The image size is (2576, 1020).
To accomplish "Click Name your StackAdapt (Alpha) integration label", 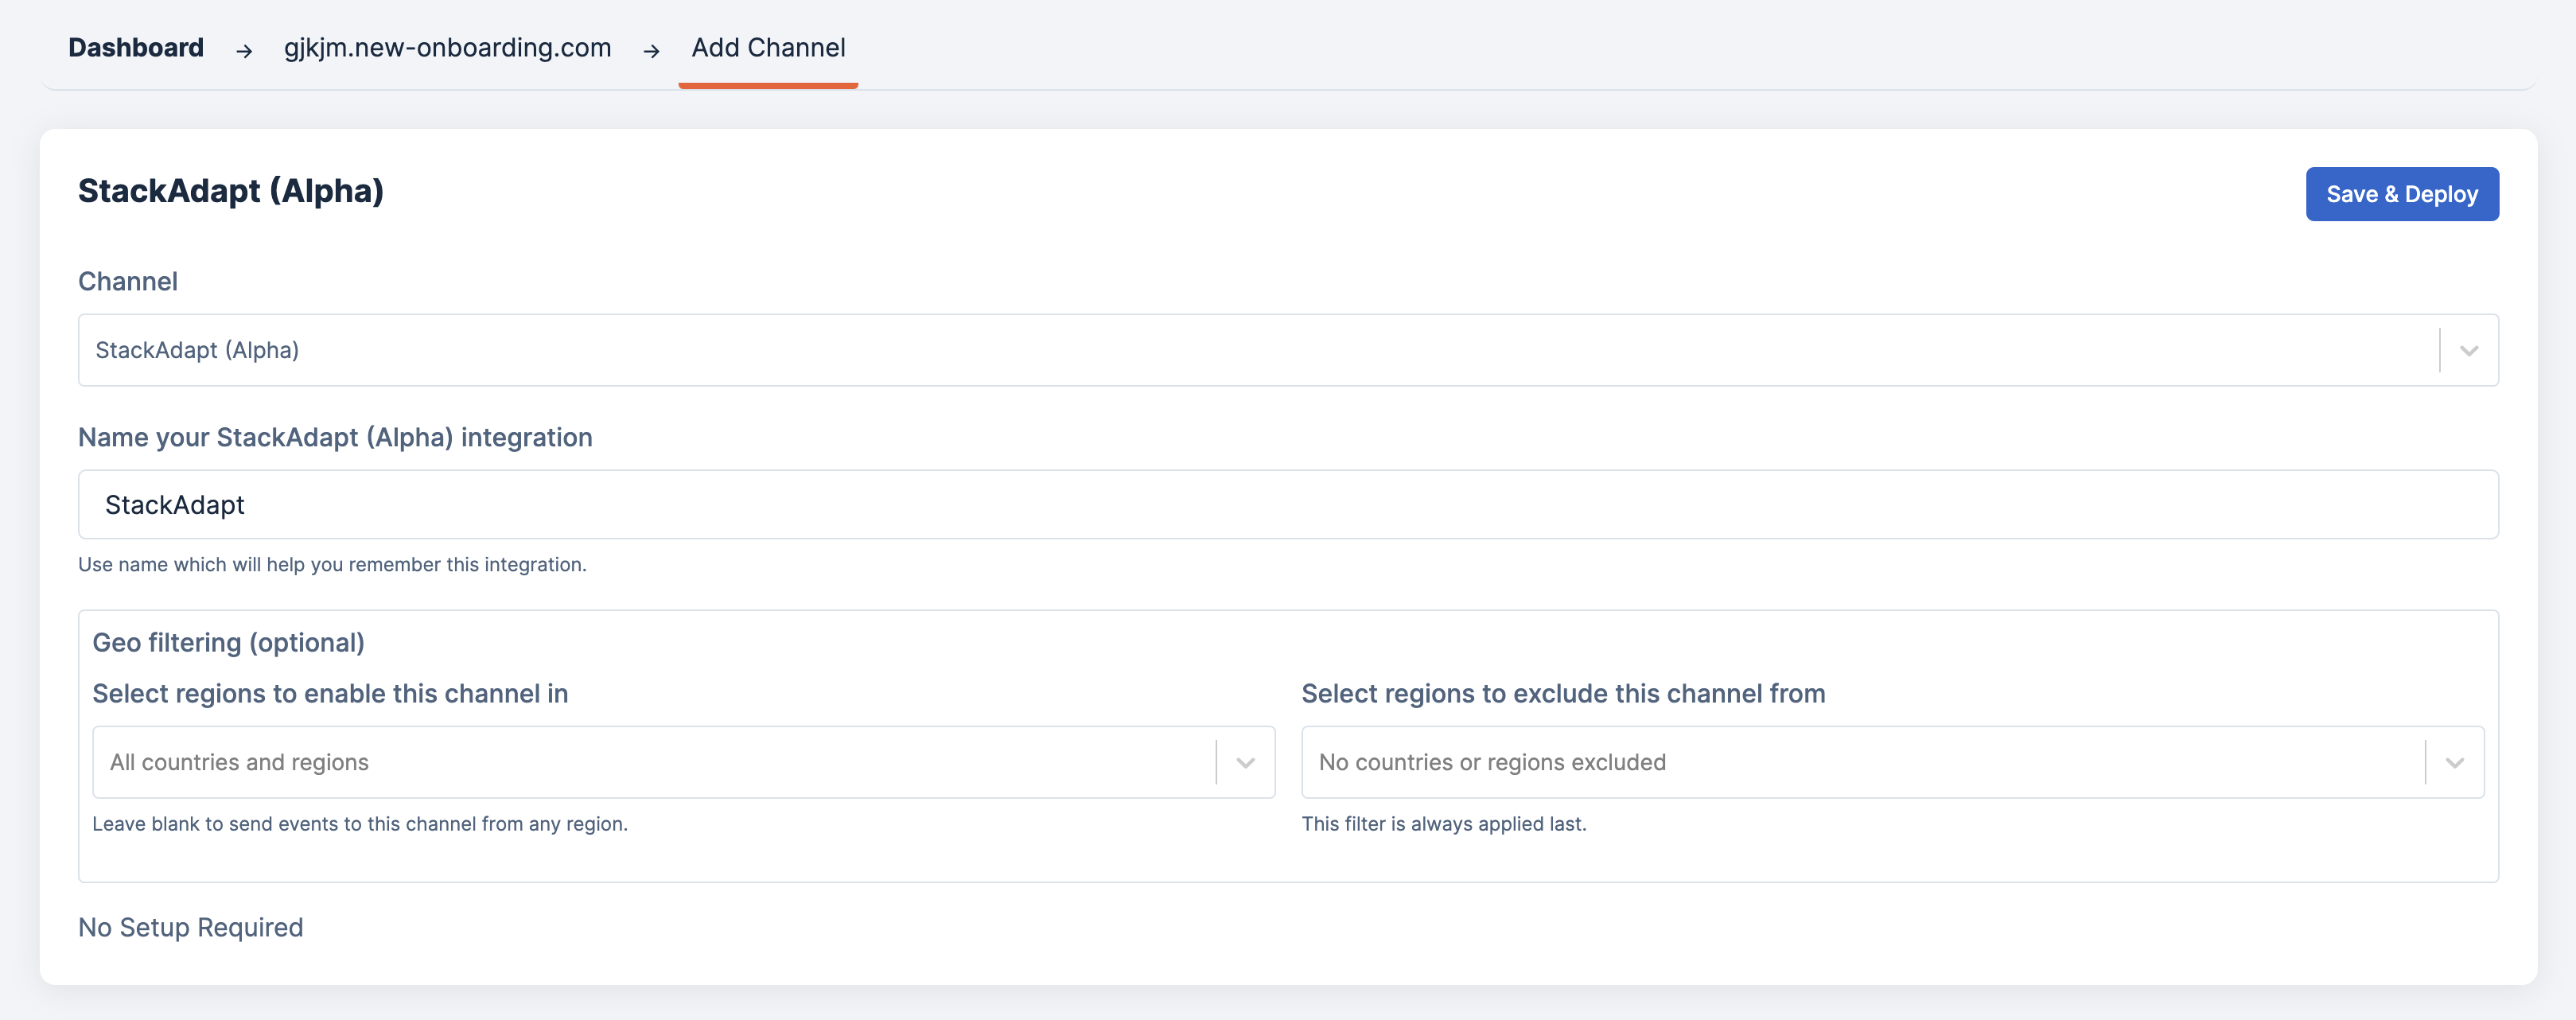I will 335,438.
